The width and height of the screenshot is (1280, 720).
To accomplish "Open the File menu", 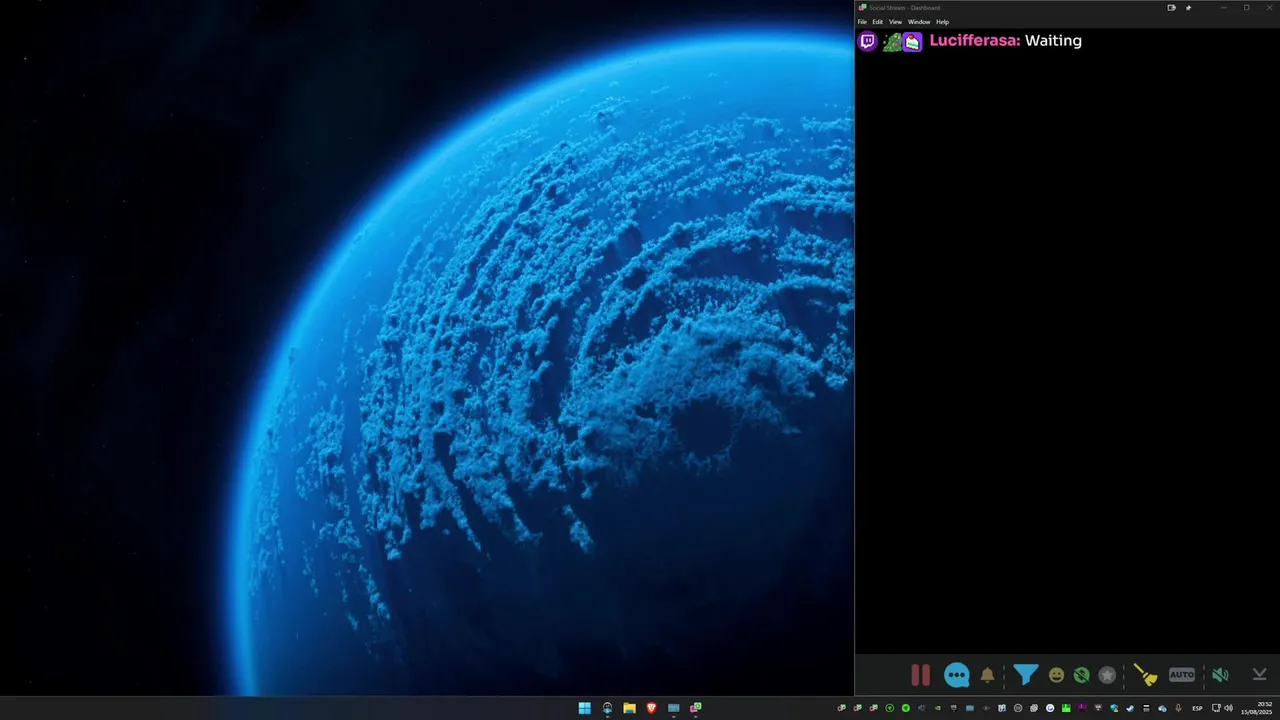I will tap(862, 22).
